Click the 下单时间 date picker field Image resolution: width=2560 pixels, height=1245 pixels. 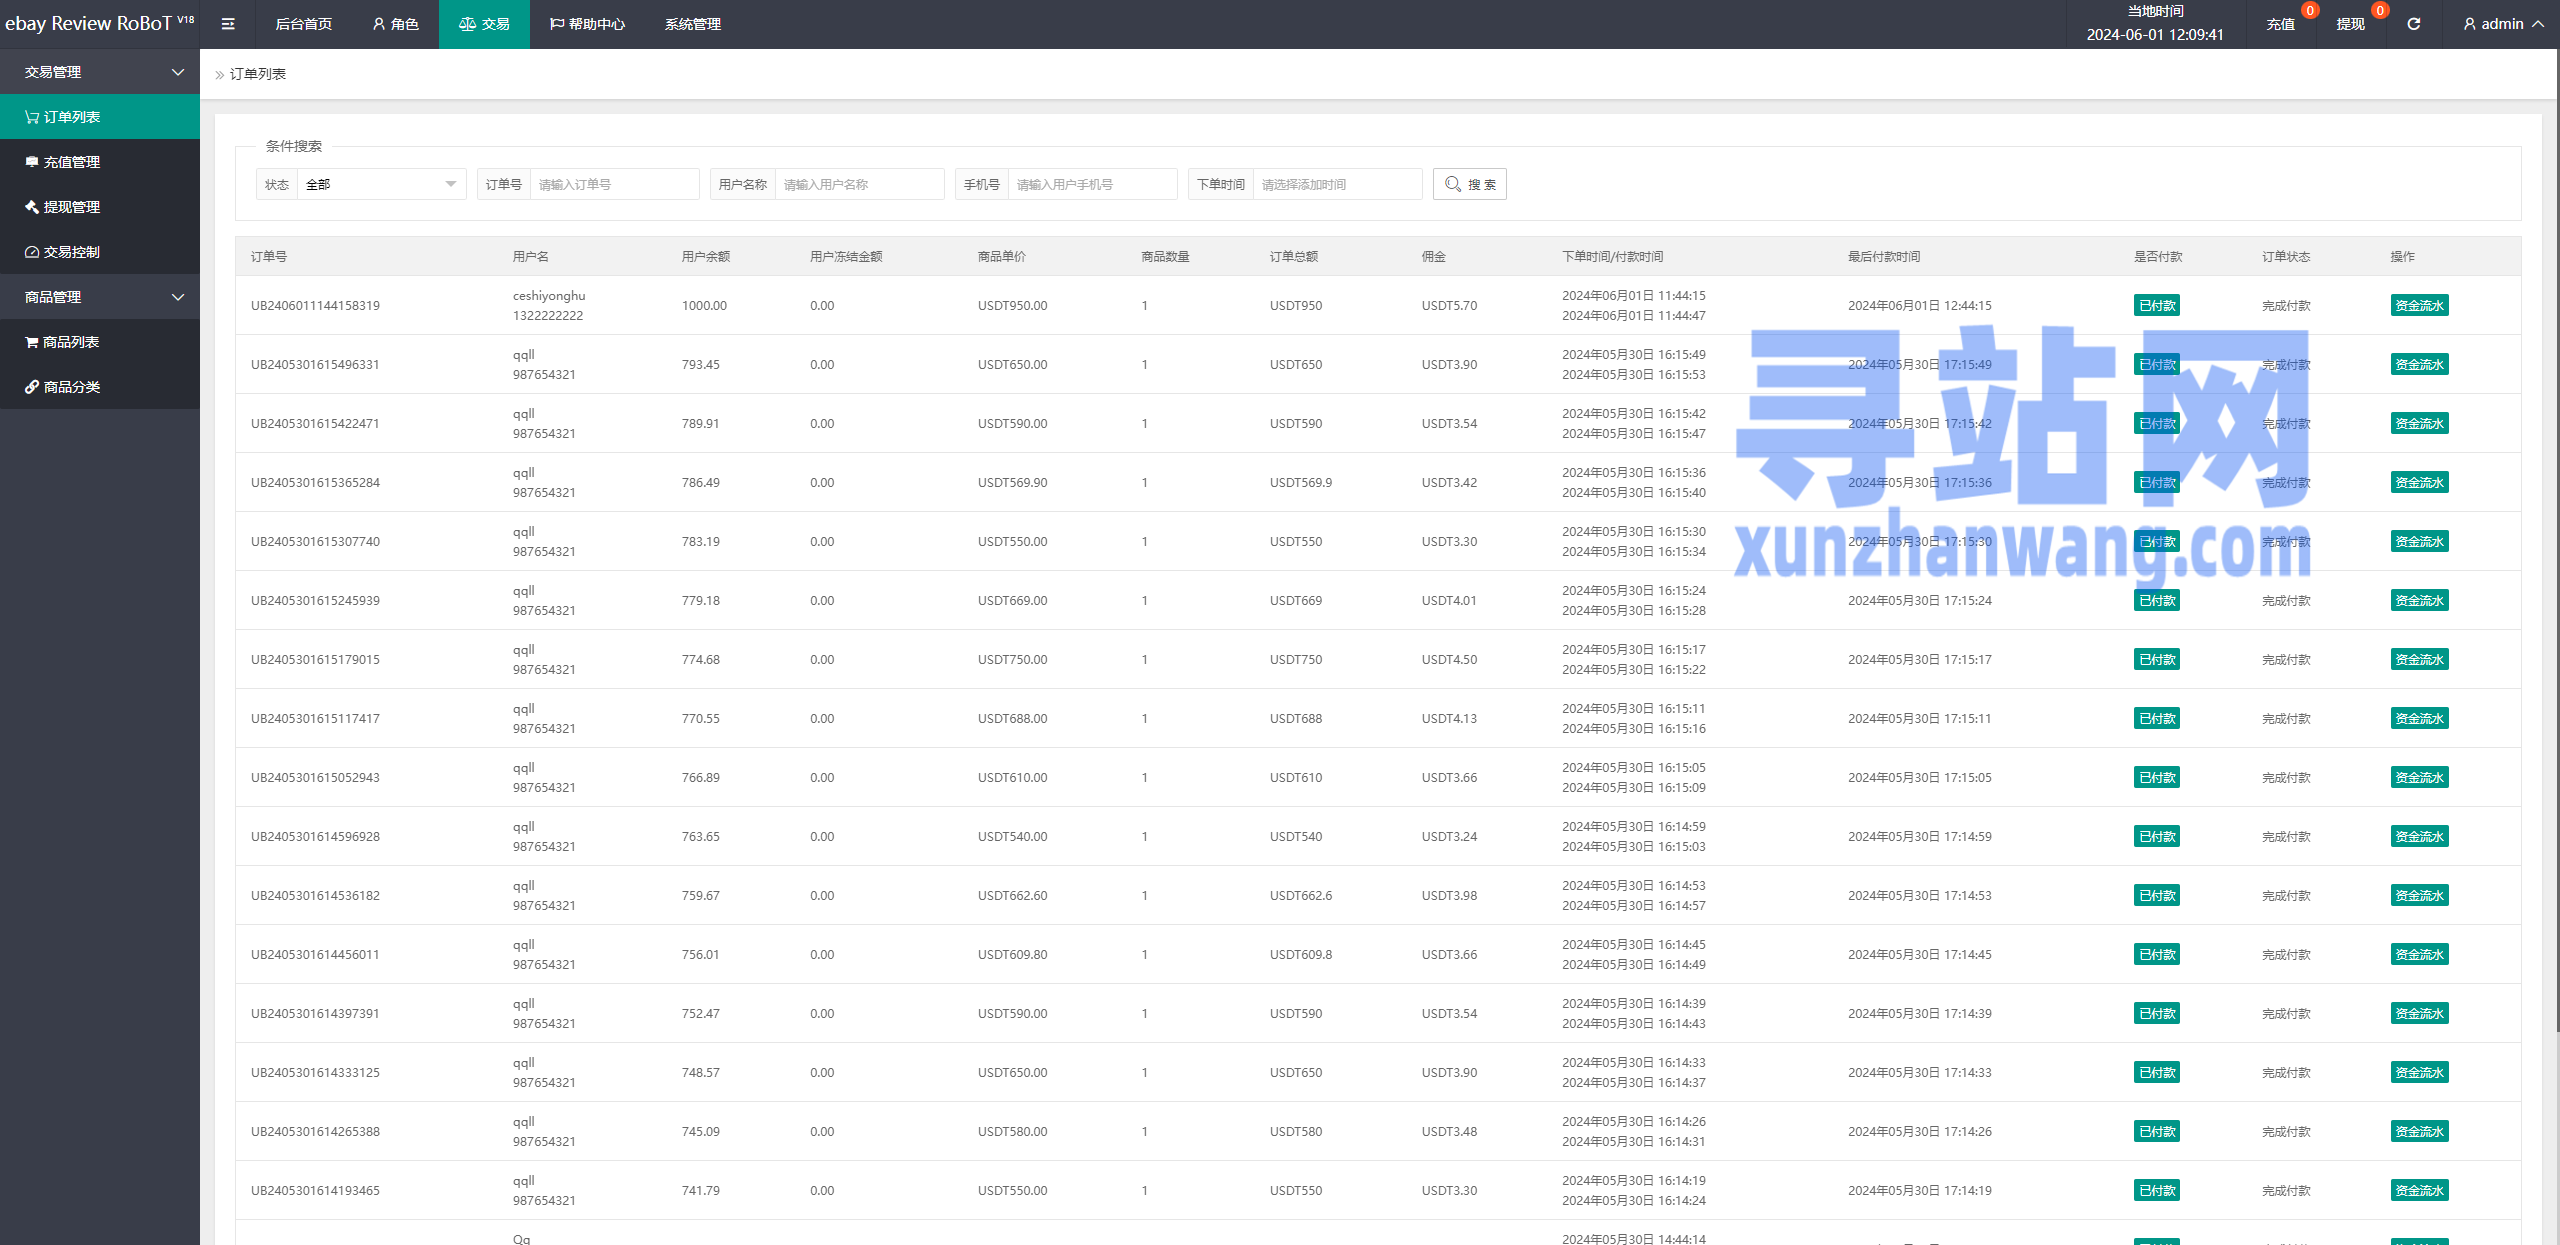(x=1337, y=184)
